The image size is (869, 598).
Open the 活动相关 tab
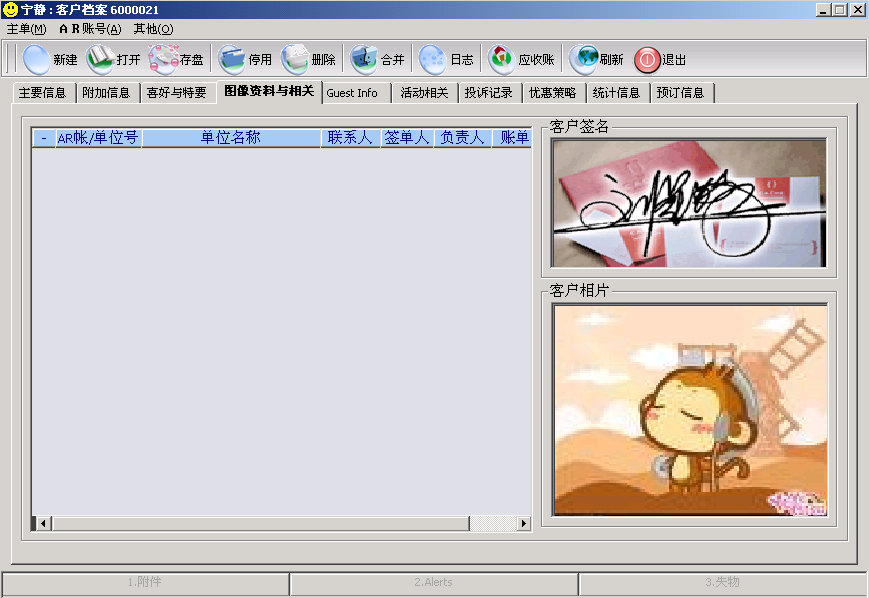click(425, 93)
